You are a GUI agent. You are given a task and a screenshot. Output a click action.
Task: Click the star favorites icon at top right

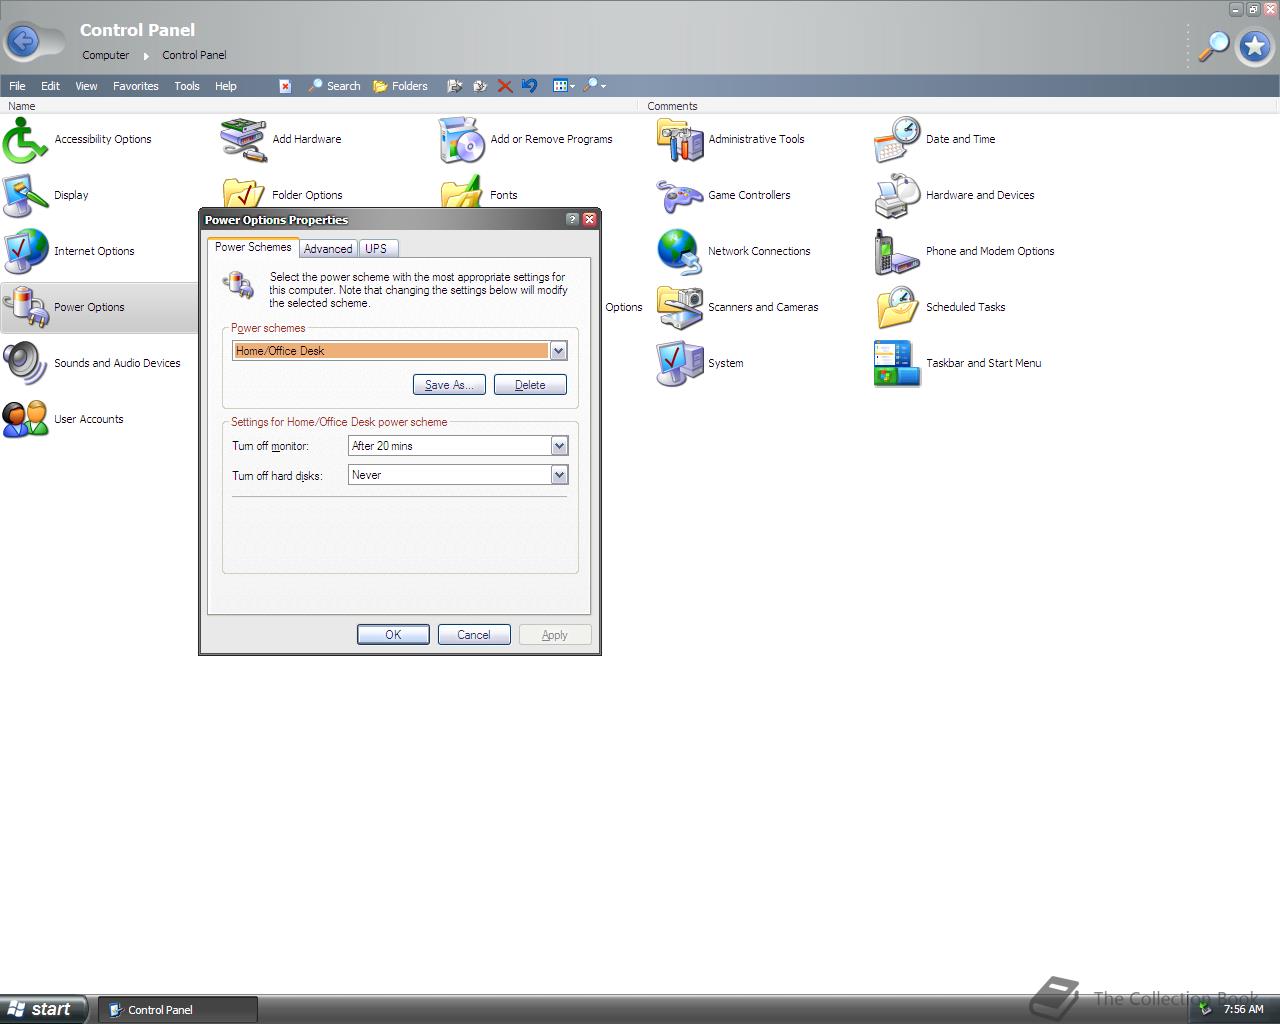[1254, 46]
